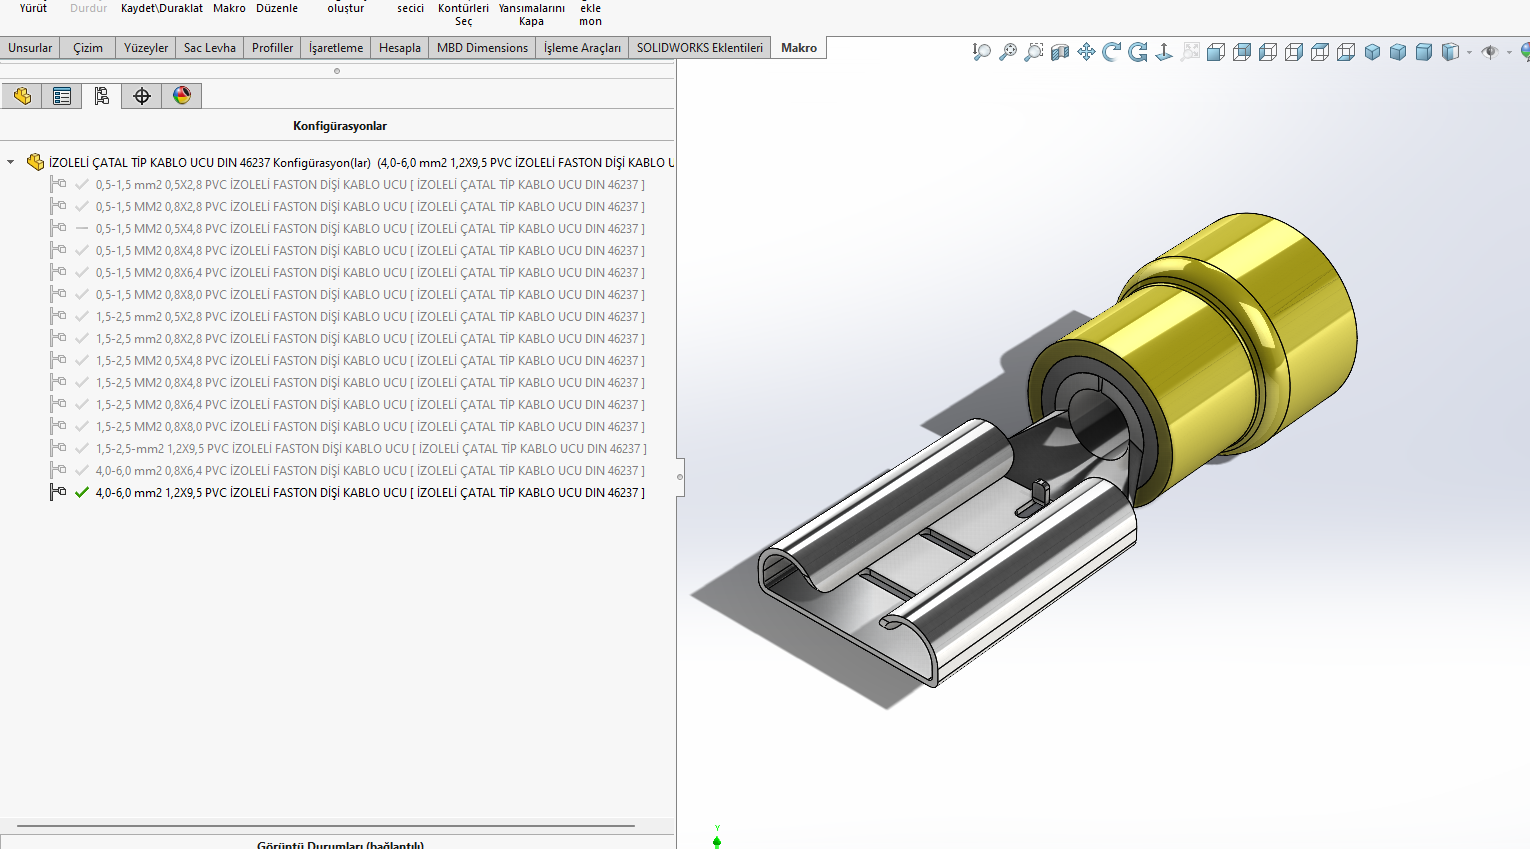The image size is (1530, 849).
Task: Open the DimXpertManager crosshair tab
Action: pos(142,96)
